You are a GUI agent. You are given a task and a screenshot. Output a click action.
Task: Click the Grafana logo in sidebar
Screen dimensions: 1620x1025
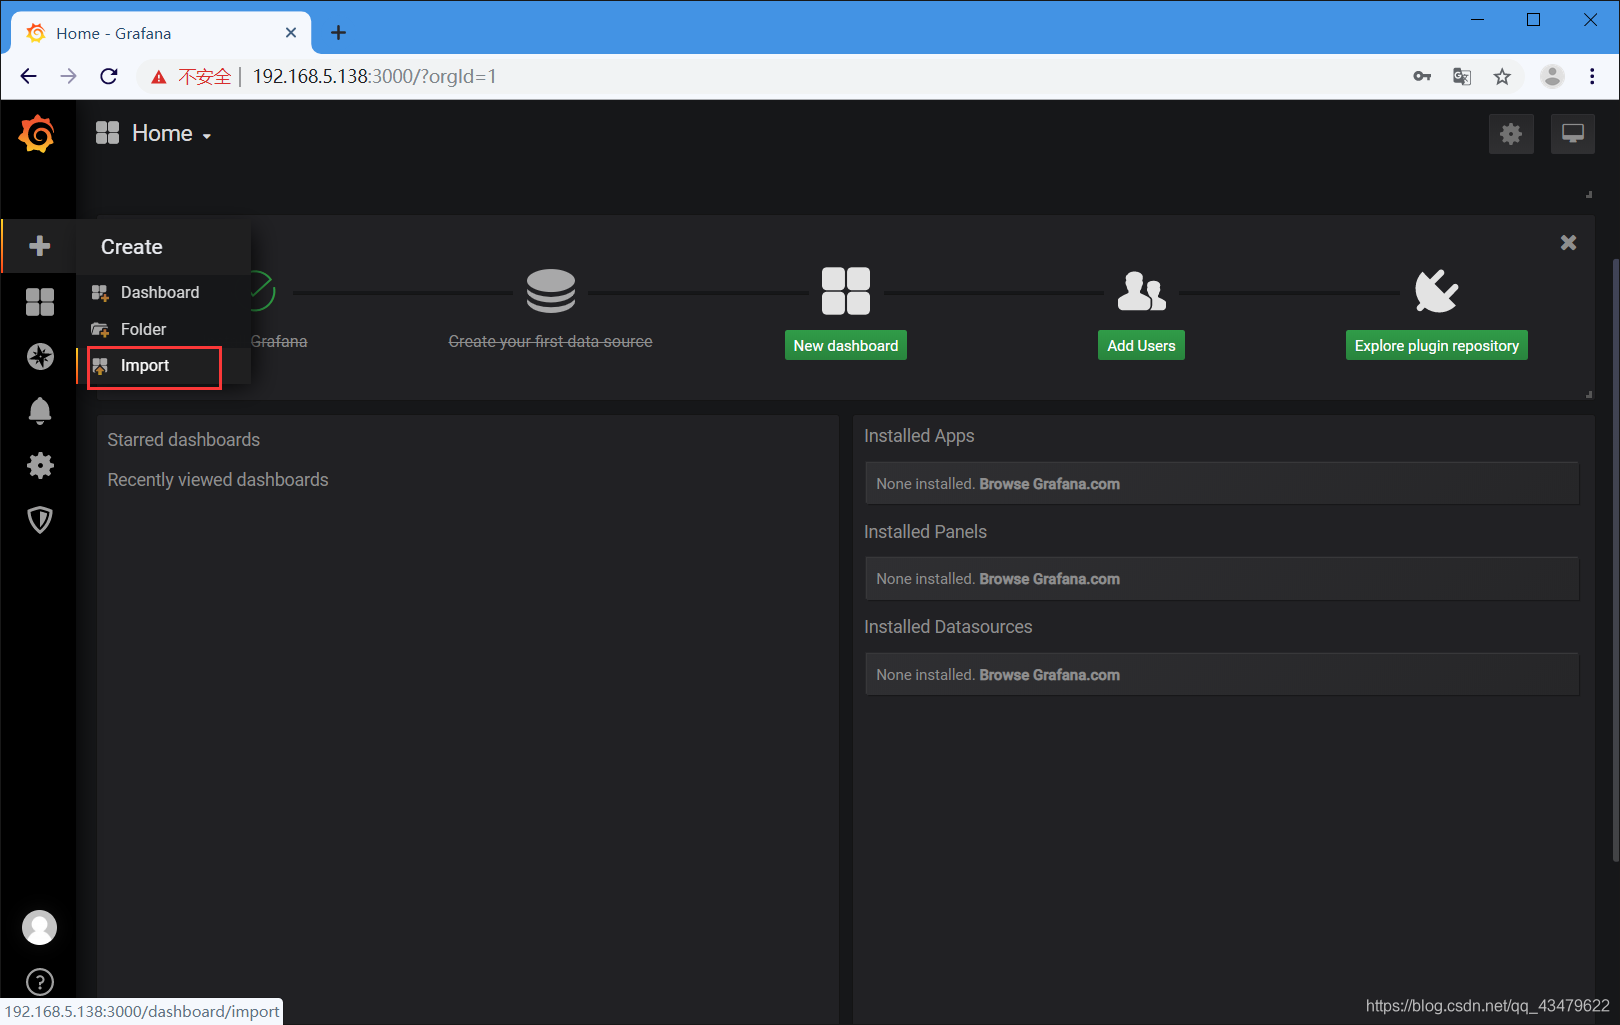(37, 133)
